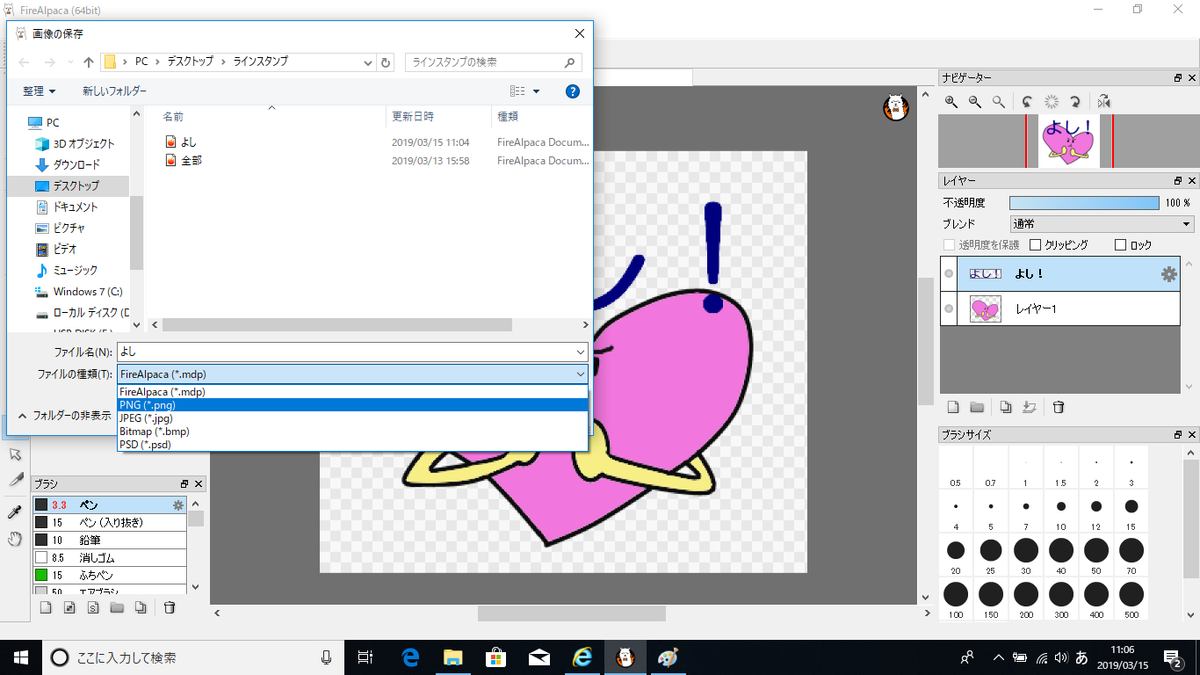The height and width of the screenshot is (675, 1200).
Task: Duplicate brush in Brush panel
Action: [x=141, y=607]
